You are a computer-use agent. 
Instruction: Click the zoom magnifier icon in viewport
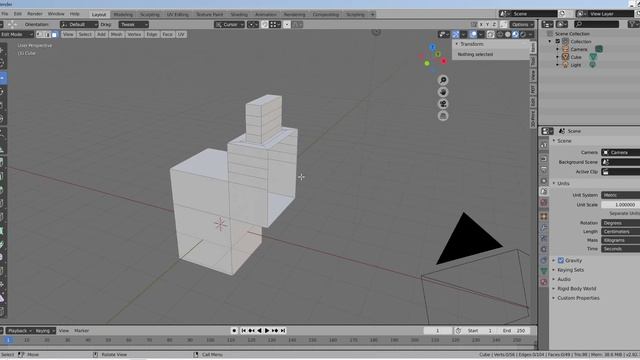pyautogui.click(x=443, y=80)
